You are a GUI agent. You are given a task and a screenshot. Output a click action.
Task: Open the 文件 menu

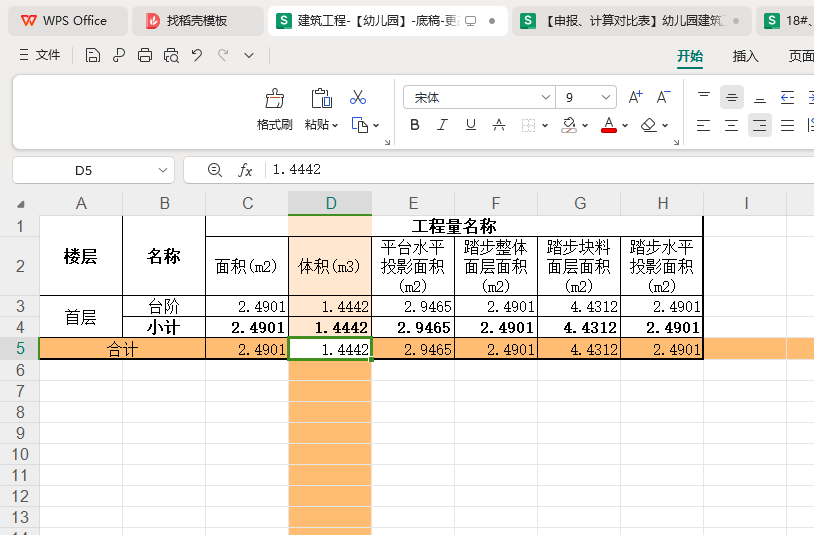point(40,55)
